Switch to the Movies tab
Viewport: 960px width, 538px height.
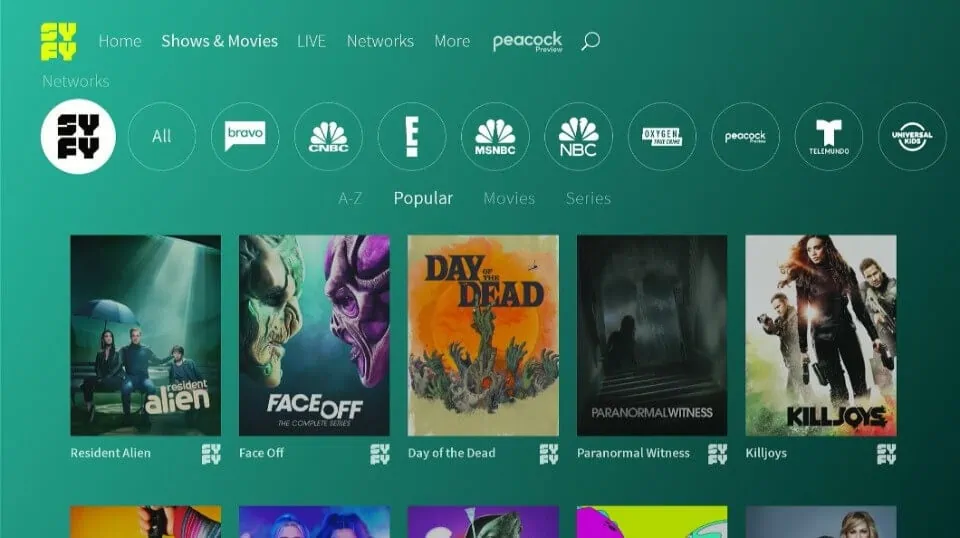pyautogui.click(x=509, y=198)
